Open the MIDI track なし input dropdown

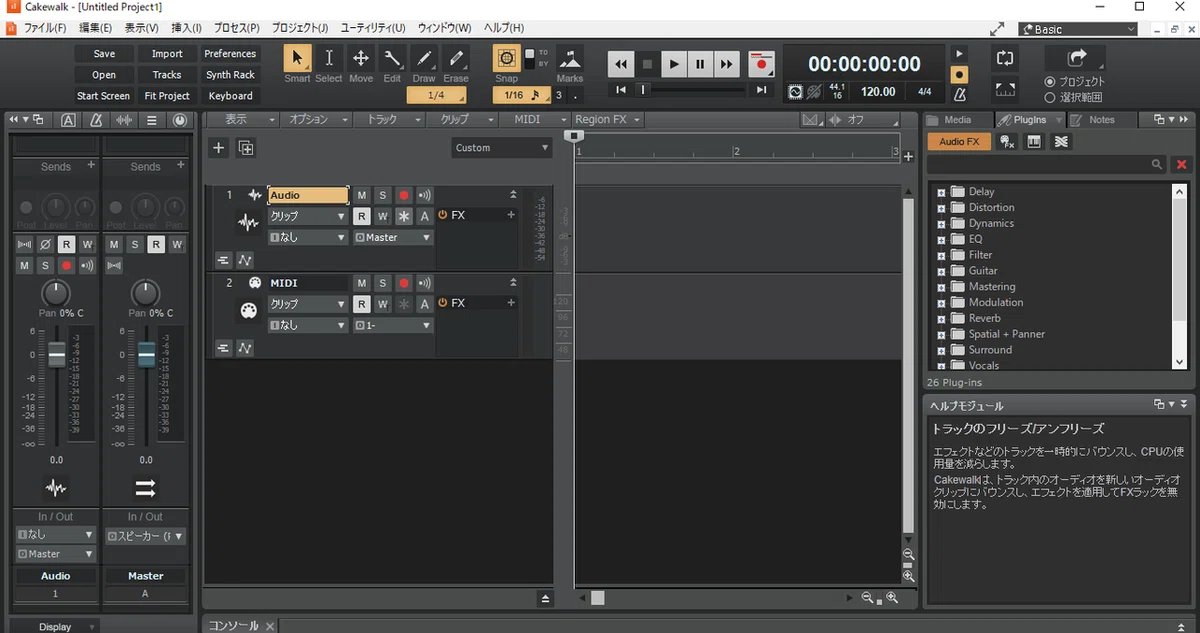pyautogui.click(x=307, y=325)
